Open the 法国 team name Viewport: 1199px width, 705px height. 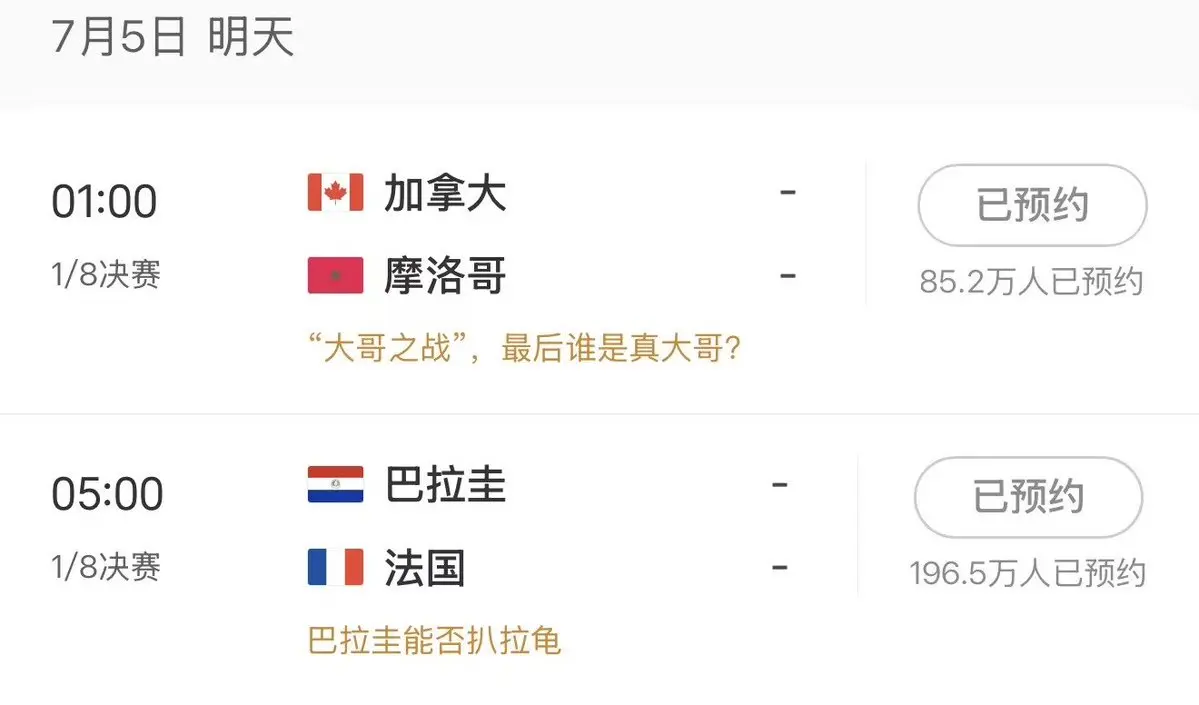(x=424, y=567)
